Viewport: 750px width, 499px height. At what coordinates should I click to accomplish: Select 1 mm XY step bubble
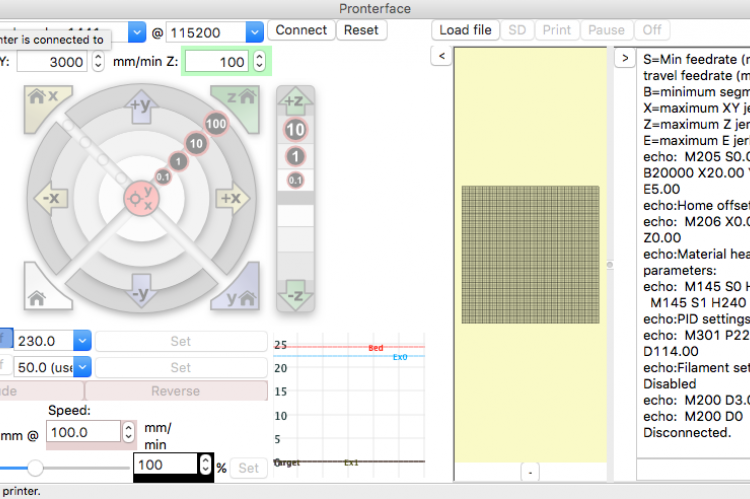(x=178, y=161)
